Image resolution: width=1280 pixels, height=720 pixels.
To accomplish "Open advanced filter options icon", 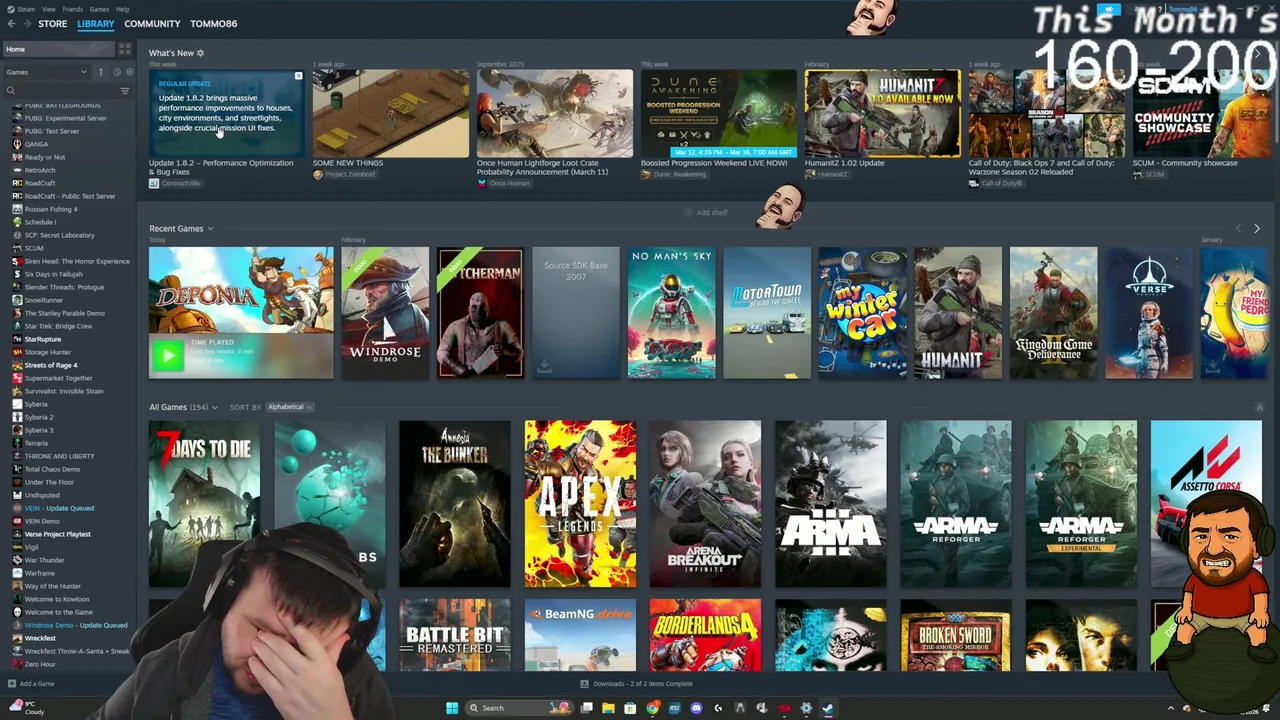I will pos(125,91).
